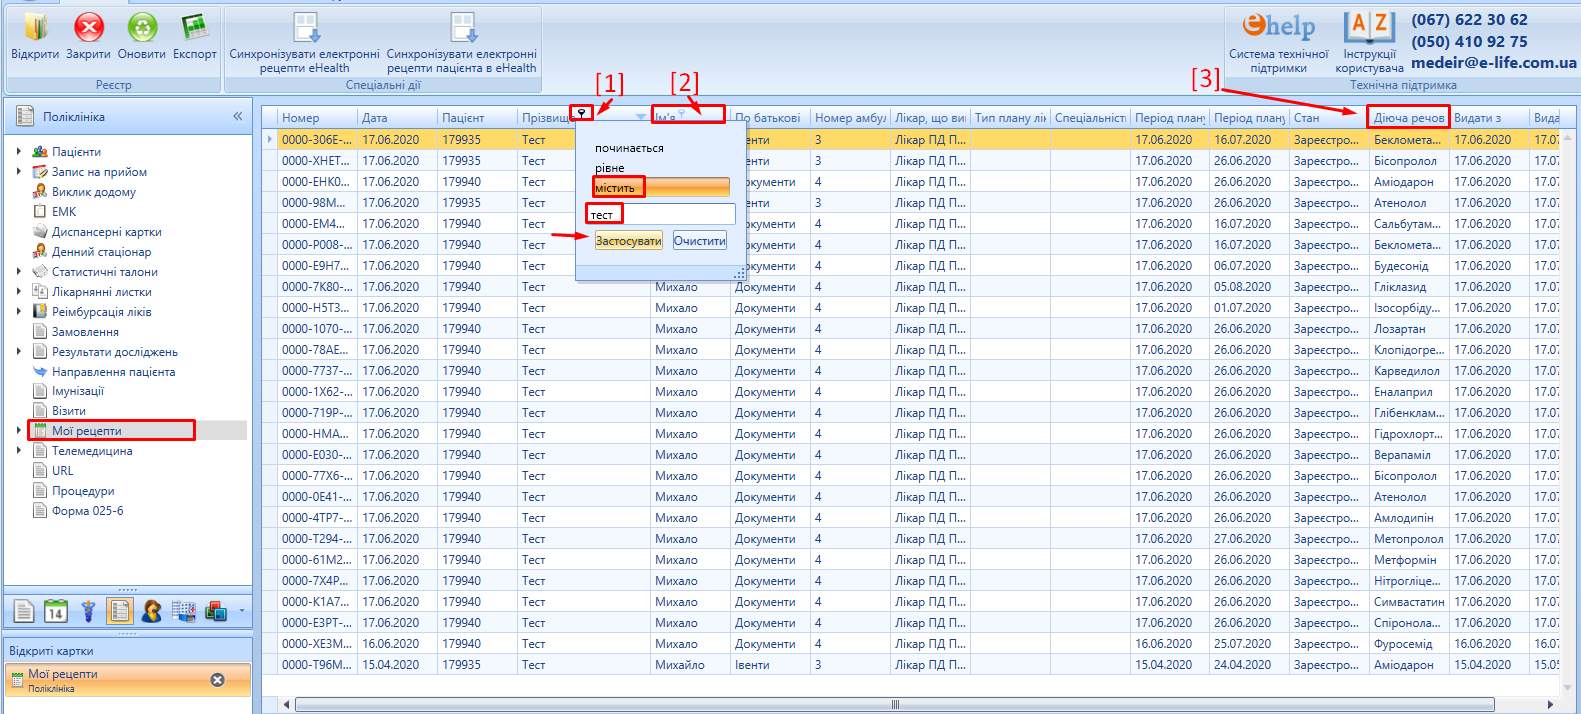Click the document icon in bottom module bar
The image size is (1581, 714).
click(24, 610)
